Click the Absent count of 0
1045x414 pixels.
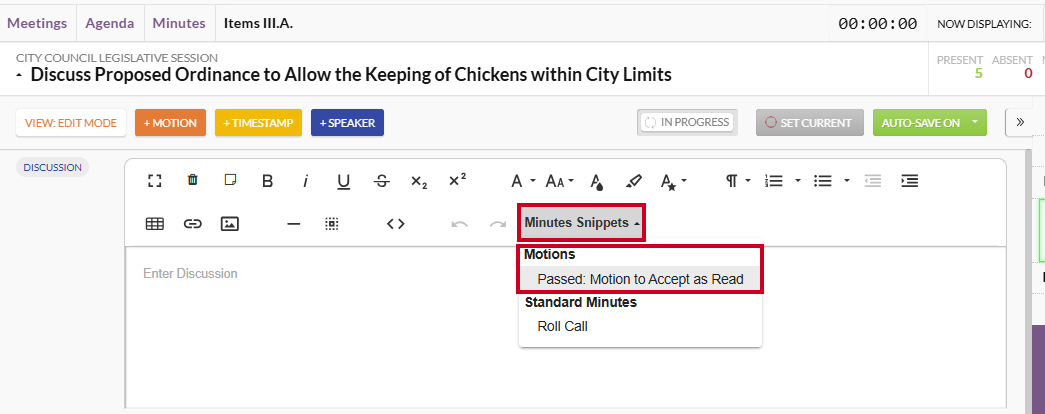[1028, 73]
